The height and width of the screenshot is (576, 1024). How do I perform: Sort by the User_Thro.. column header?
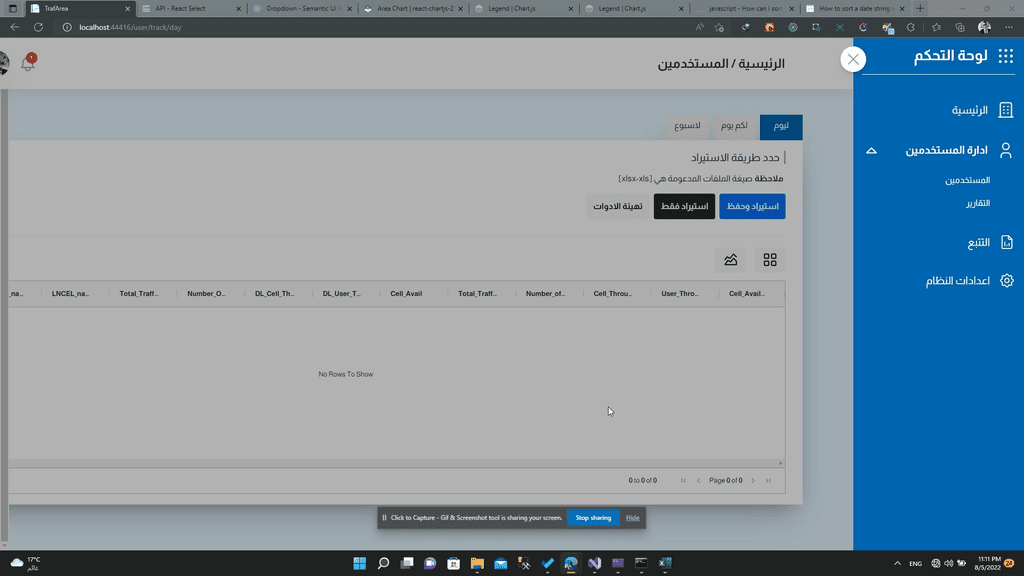(680, 294)
